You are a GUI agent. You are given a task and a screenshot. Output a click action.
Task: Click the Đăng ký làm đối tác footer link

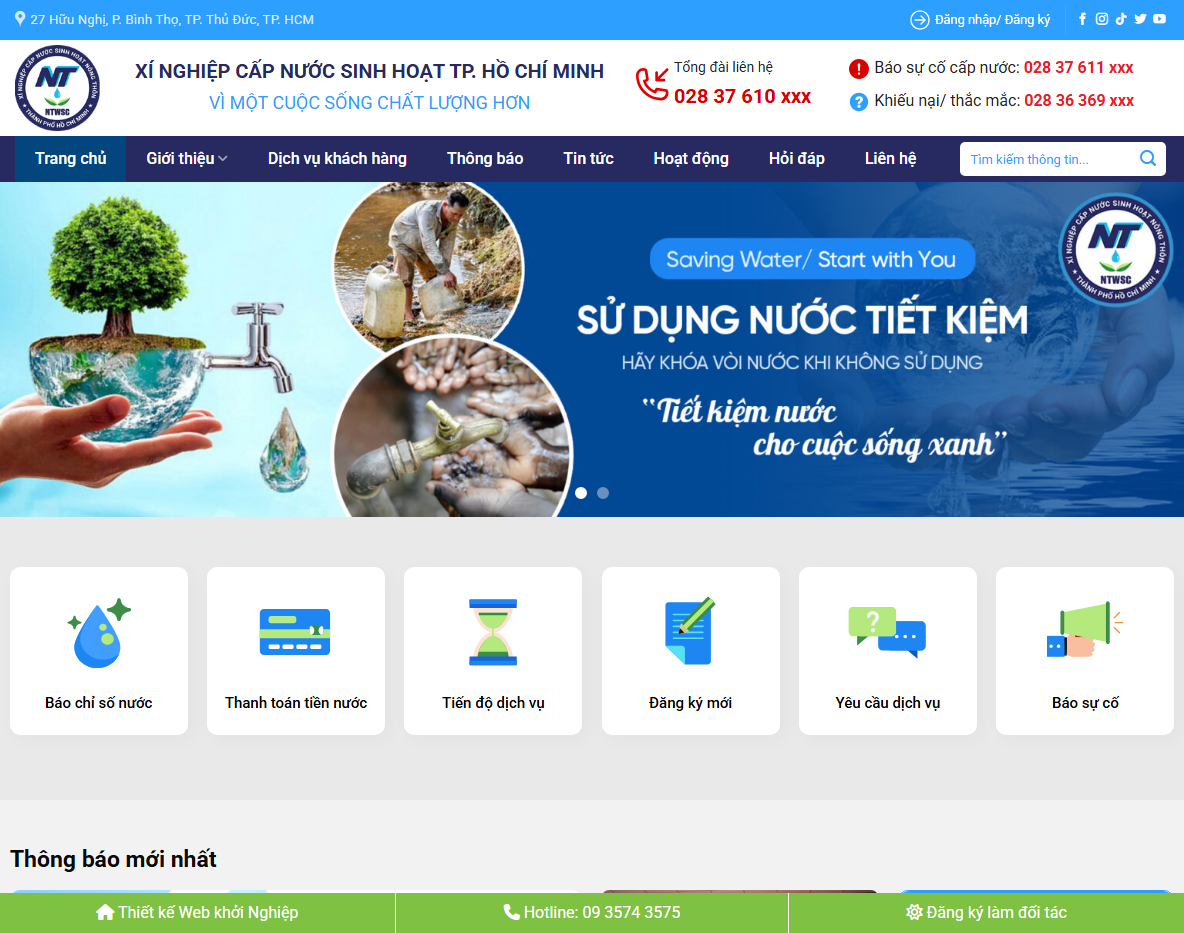point(987,912)
